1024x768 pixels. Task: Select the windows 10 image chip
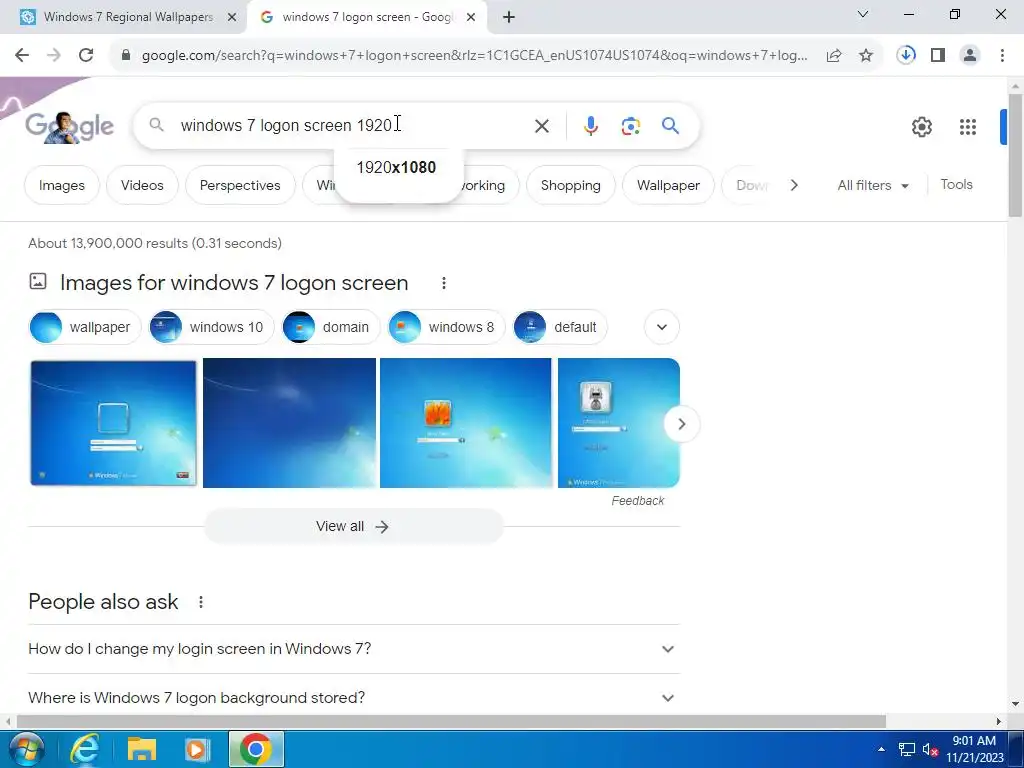pos(211,327)
